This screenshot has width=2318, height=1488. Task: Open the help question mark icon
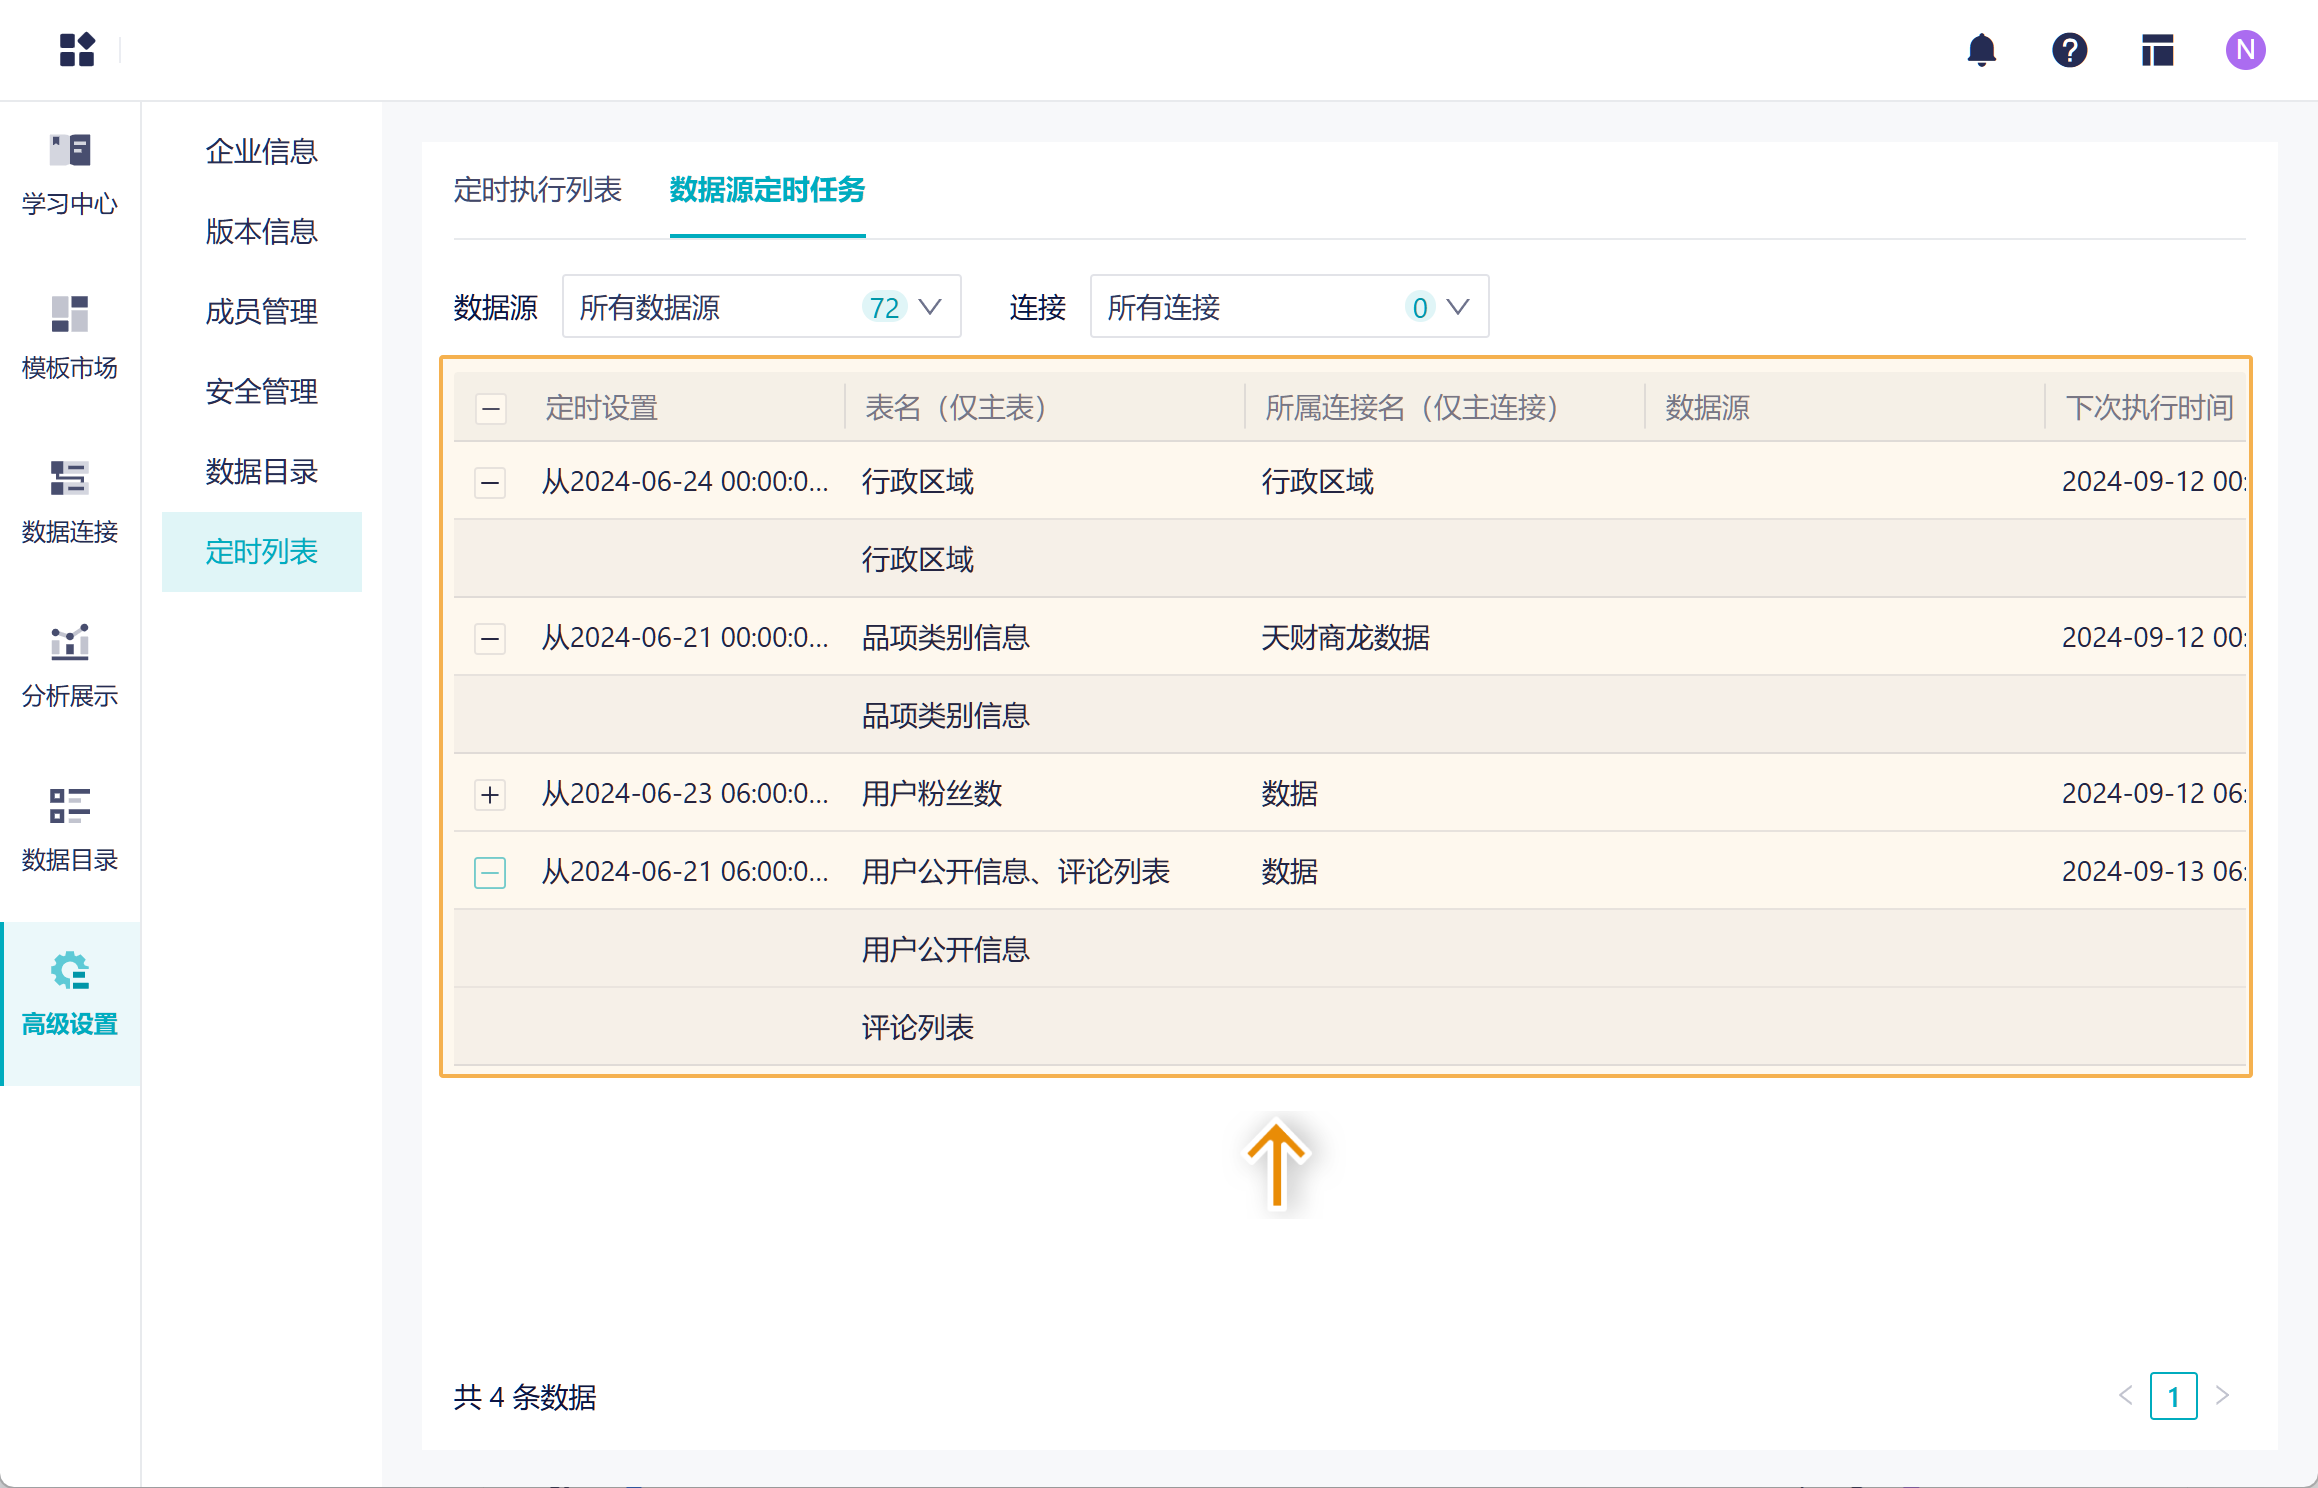[x=2069, y=50]
